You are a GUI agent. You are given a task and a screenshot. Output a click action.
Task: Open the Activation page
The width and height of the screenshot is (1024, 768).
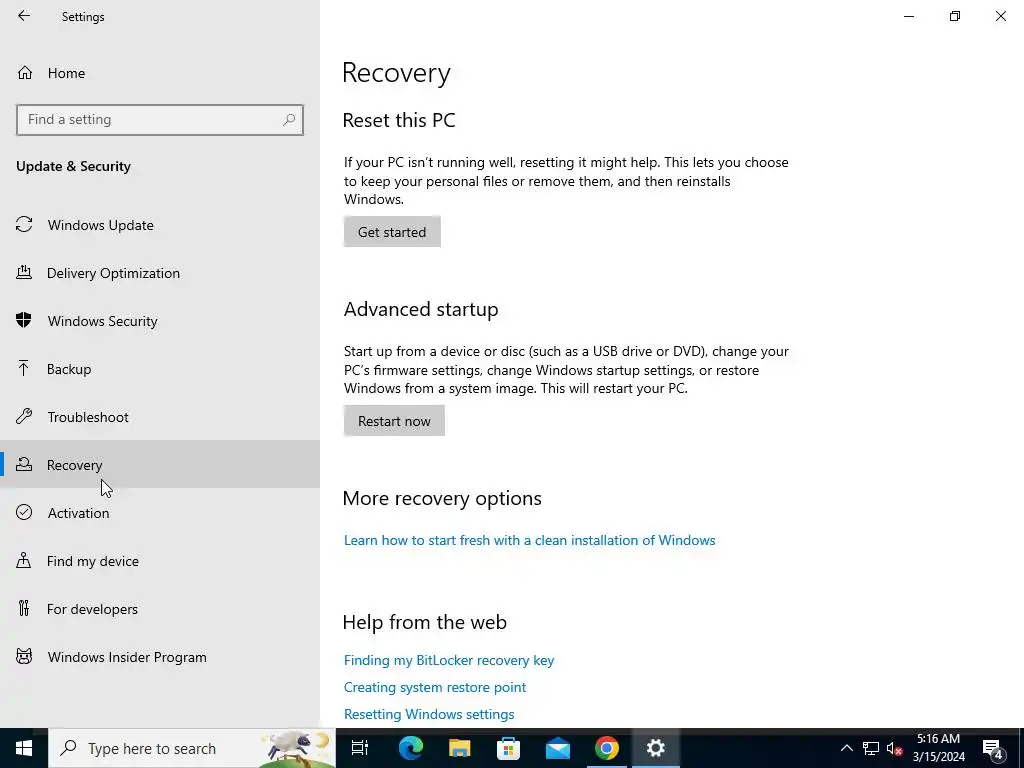click(160, 513)
